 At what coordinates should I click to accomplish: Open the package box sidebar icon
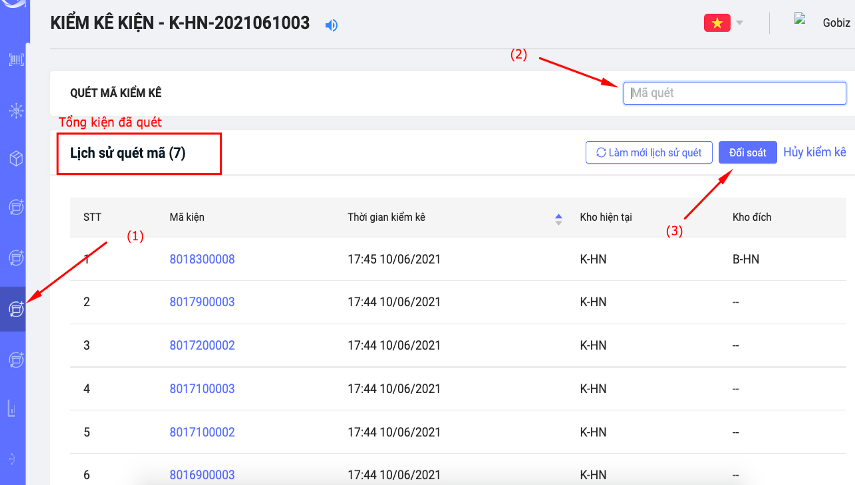point(15,159)
